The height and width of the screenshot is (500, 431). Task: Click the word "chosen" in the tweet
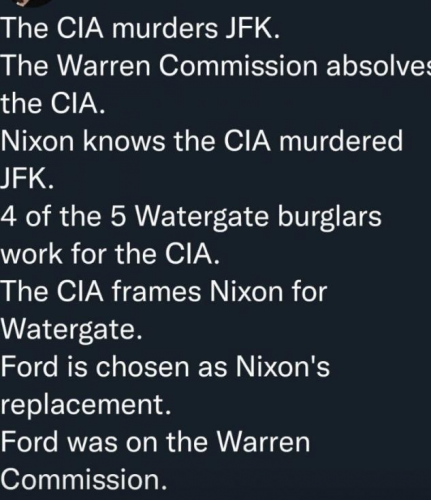tap(142, 366)
